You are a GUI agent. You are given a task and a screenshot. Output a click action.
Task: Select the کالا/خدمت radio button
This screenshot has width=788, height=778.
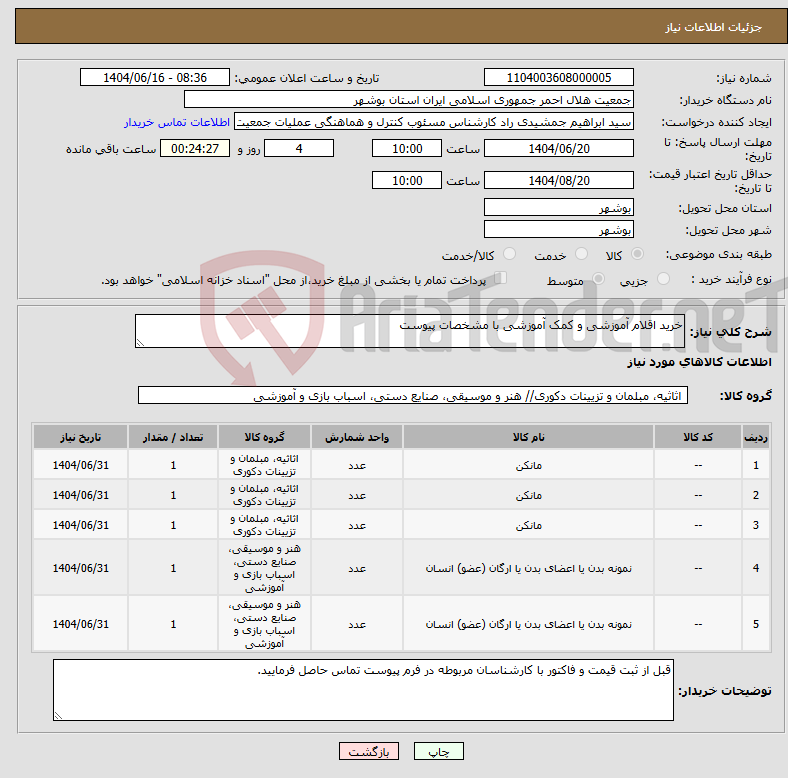point(510,254)
